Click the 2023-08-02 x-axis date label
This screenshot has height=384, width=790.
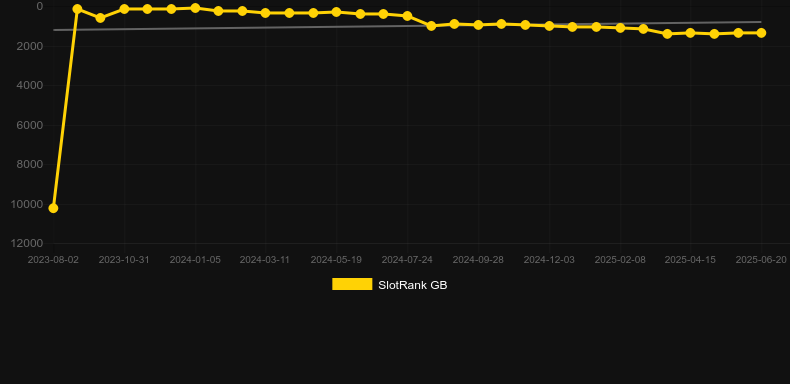click(x=53, y=260)
